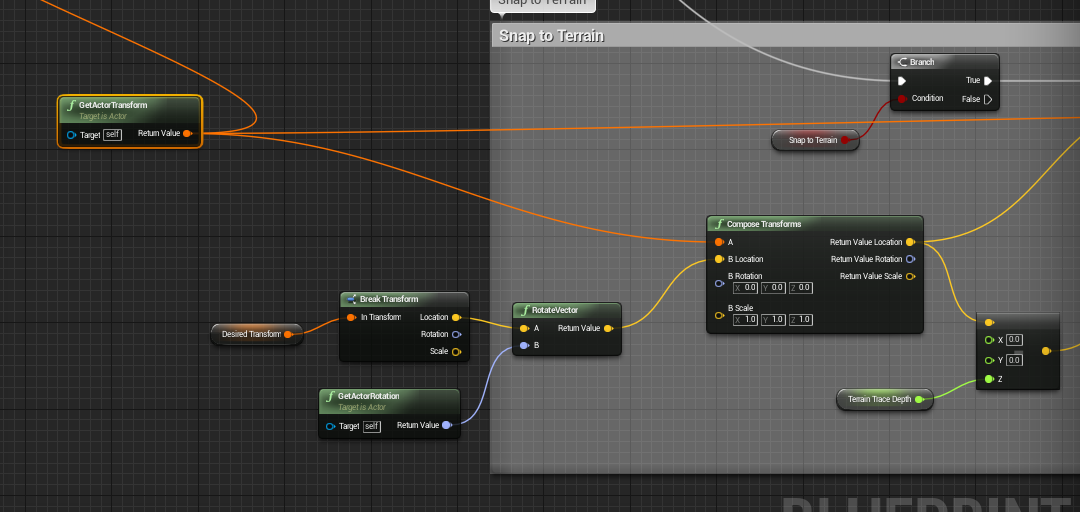This screenshot has height=512, width=1080.
Task: Click RotateVector A input pin
Action: click(524, 328)
